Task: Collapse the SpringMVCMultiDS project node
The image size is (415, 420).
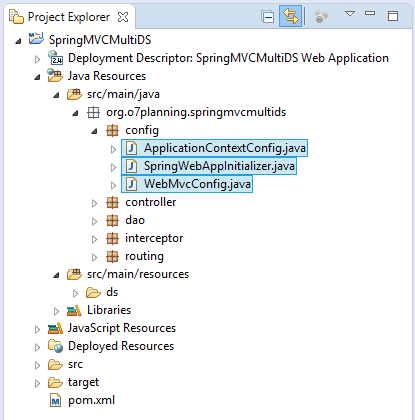Action: click(x=18, y=41)
